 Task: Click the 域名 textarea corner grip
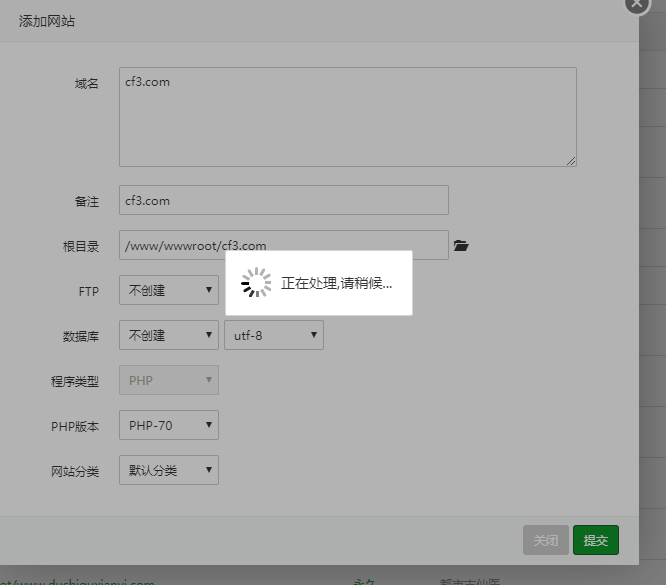coord(571,161)
